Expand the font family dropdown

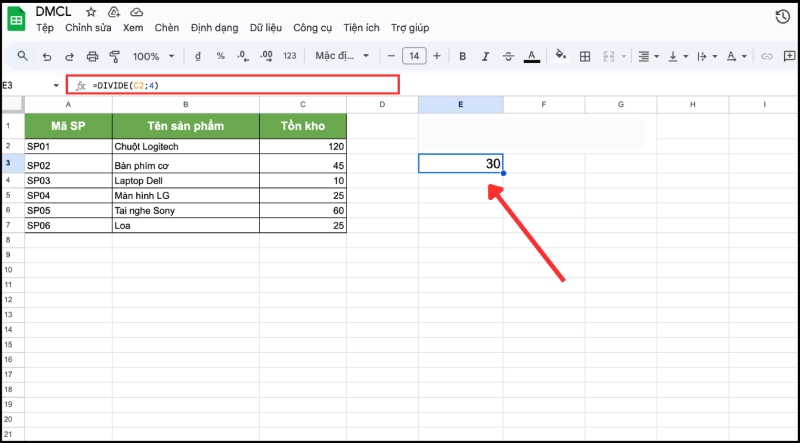[x=342, y=56]
